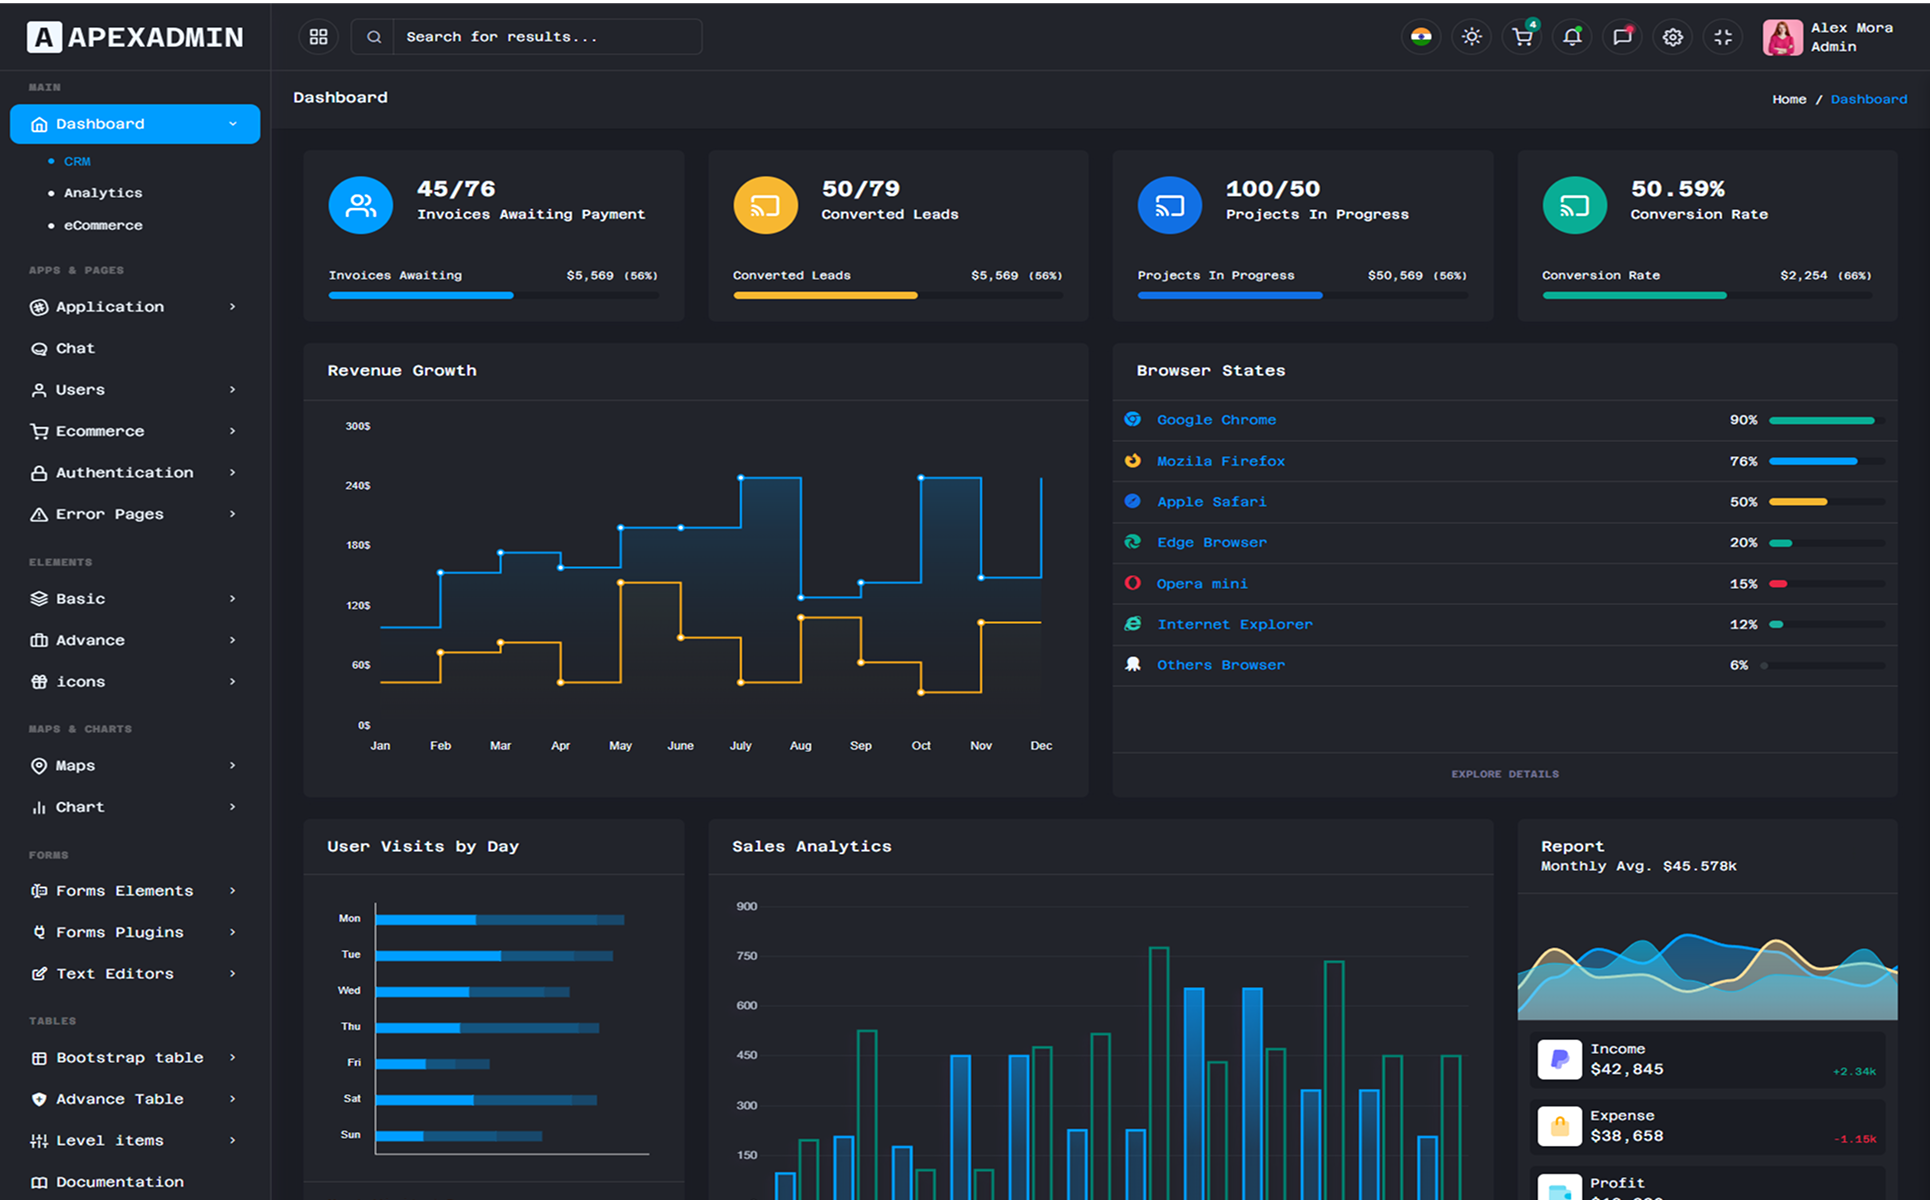Expand the Error Pages chevron
Viewport: 1930px width, 1200px height.
click(x=233, y=514)
